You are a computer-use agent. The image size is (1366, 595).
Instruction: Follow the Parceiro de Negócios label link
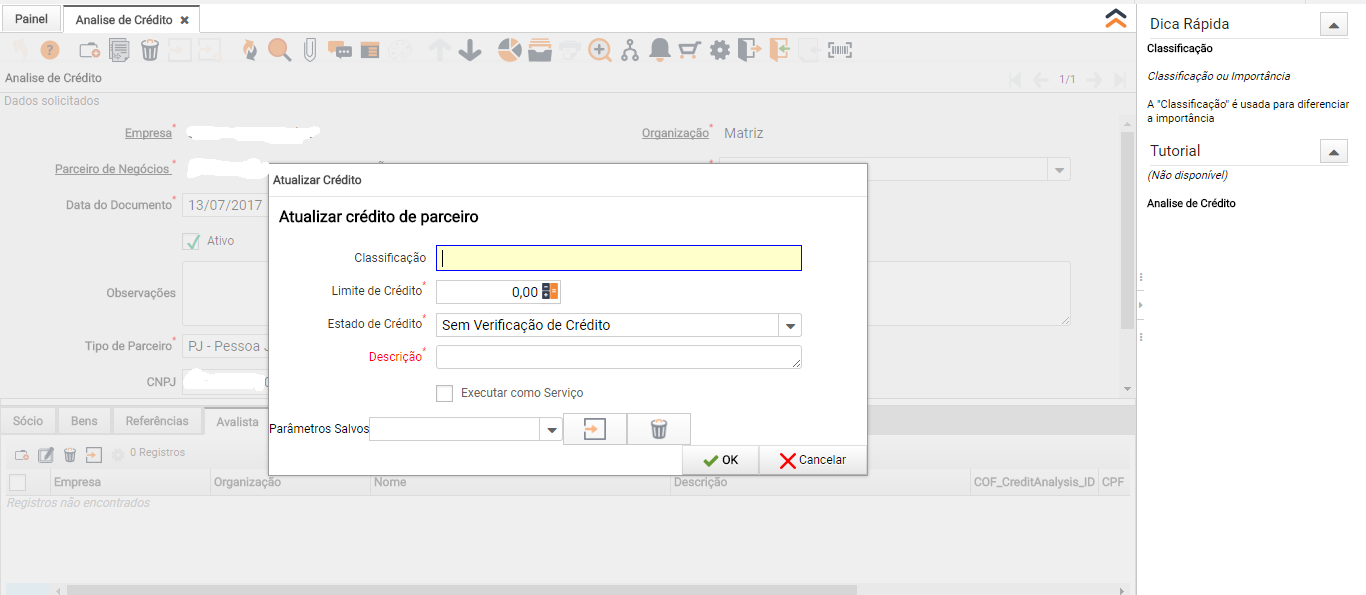point(112,169)
